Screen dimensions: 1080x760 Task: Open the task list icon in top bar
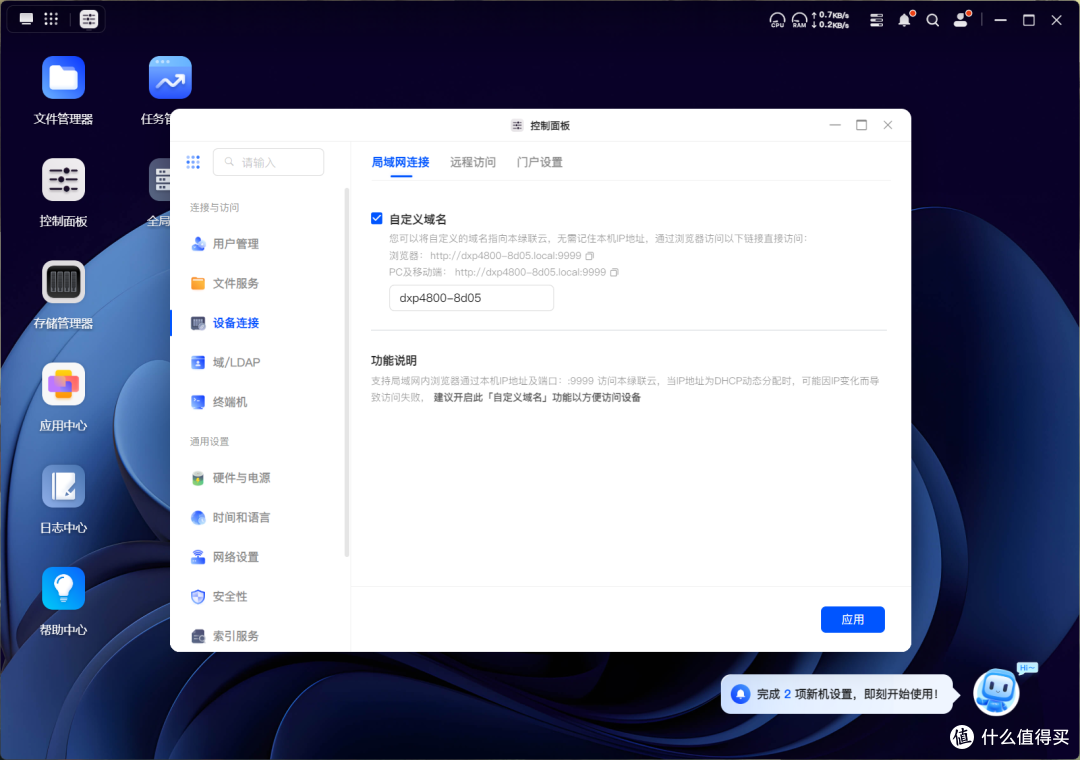click(x=876, y=20)
